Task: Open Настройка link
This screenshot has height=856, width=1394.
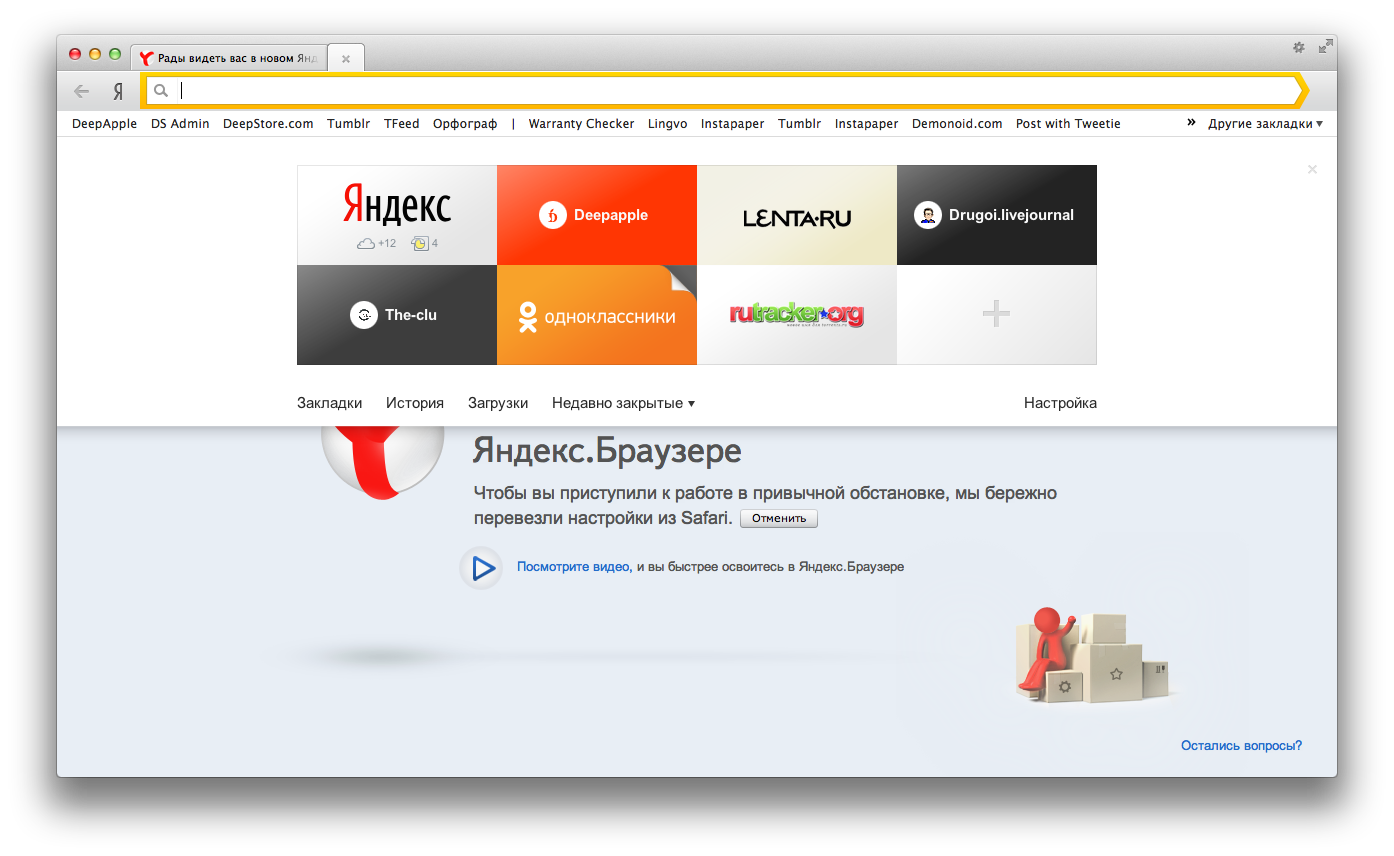Action: 1060,403
